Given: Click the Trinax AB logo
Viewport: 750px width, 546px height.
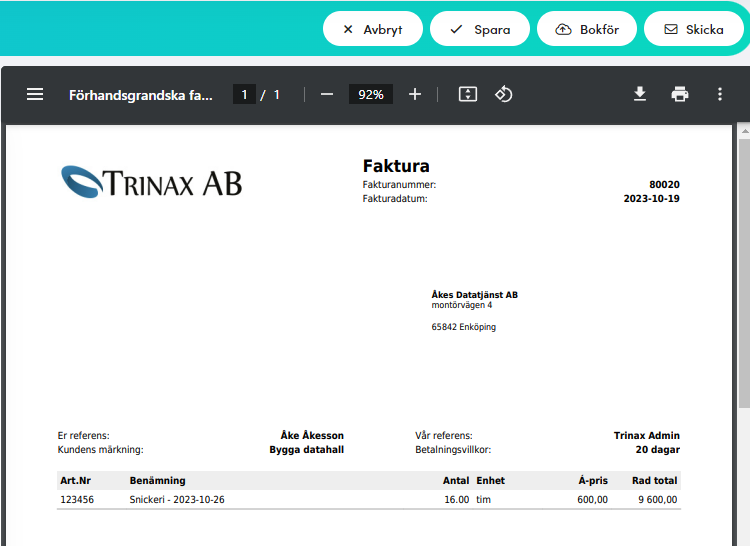Looking at the screenshot, I should [x=152, y=182].
